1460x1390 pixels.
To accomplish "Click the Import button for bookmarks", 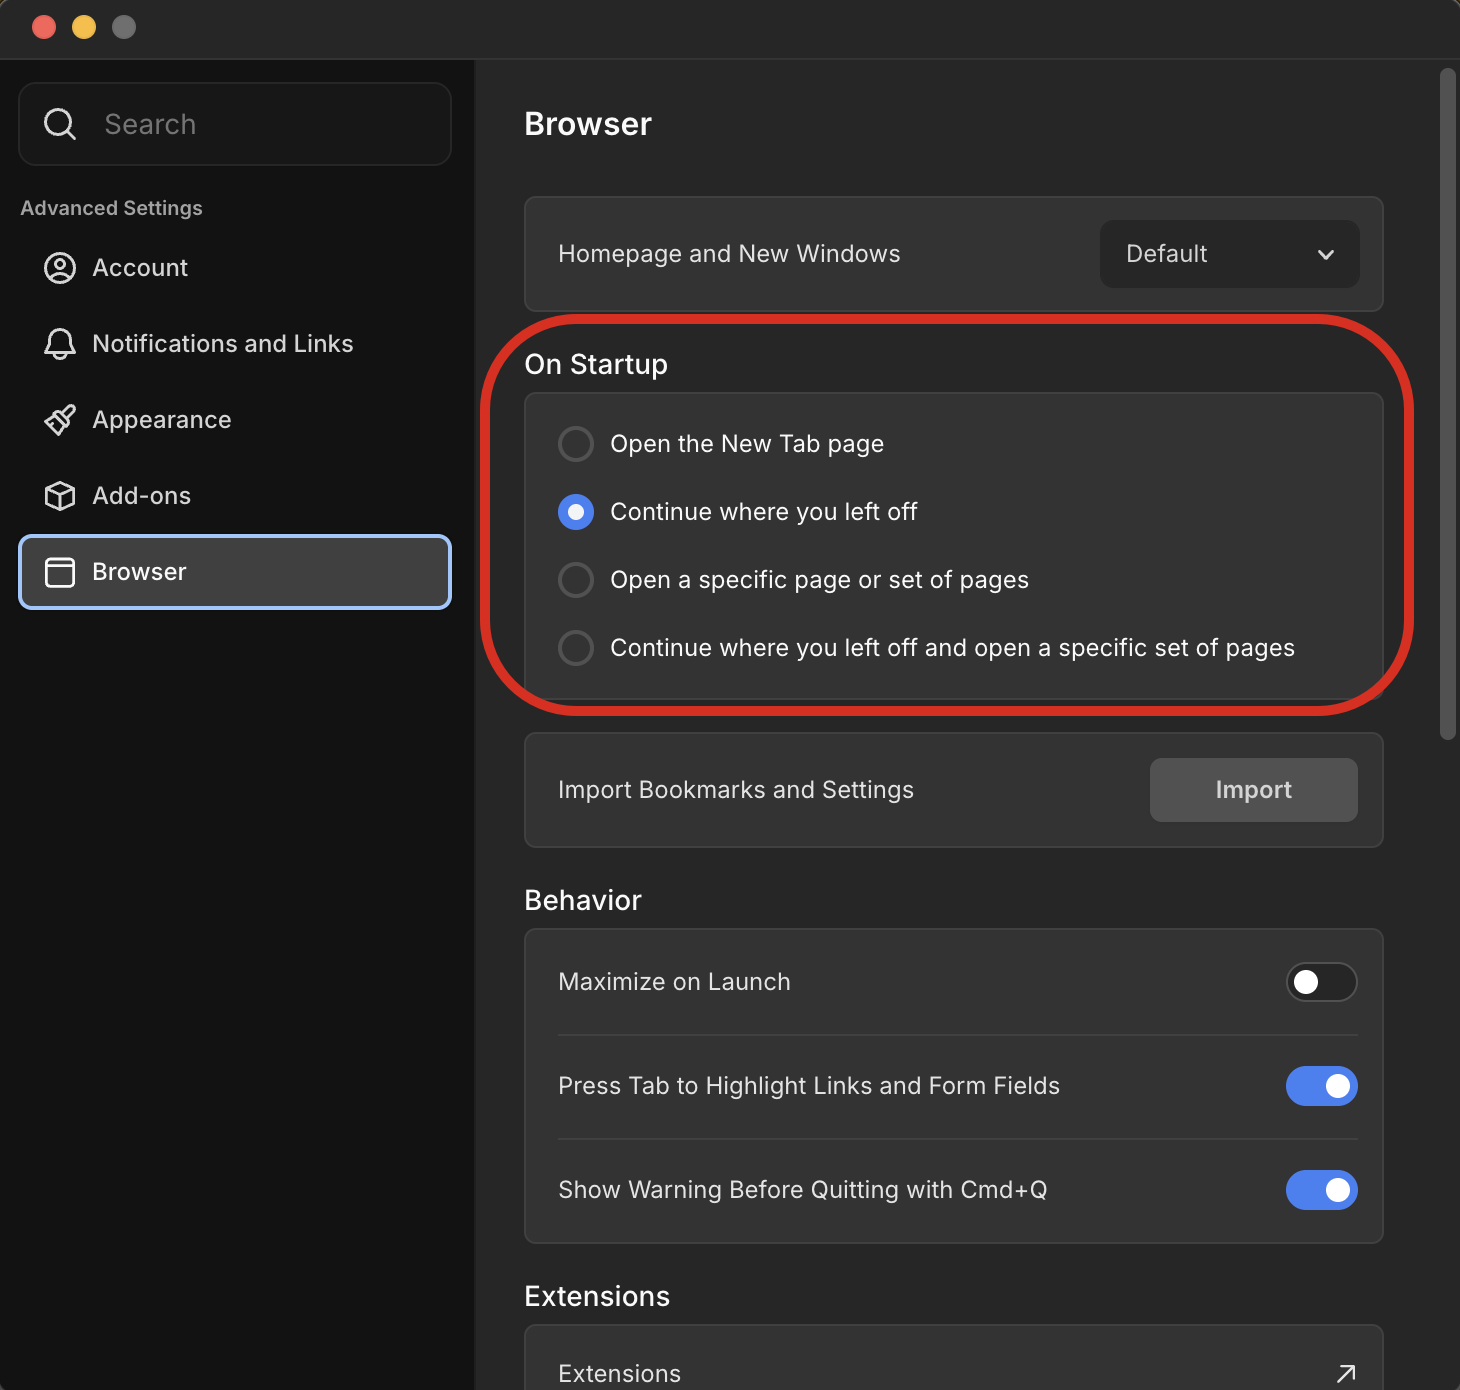I will point(1253,790).
